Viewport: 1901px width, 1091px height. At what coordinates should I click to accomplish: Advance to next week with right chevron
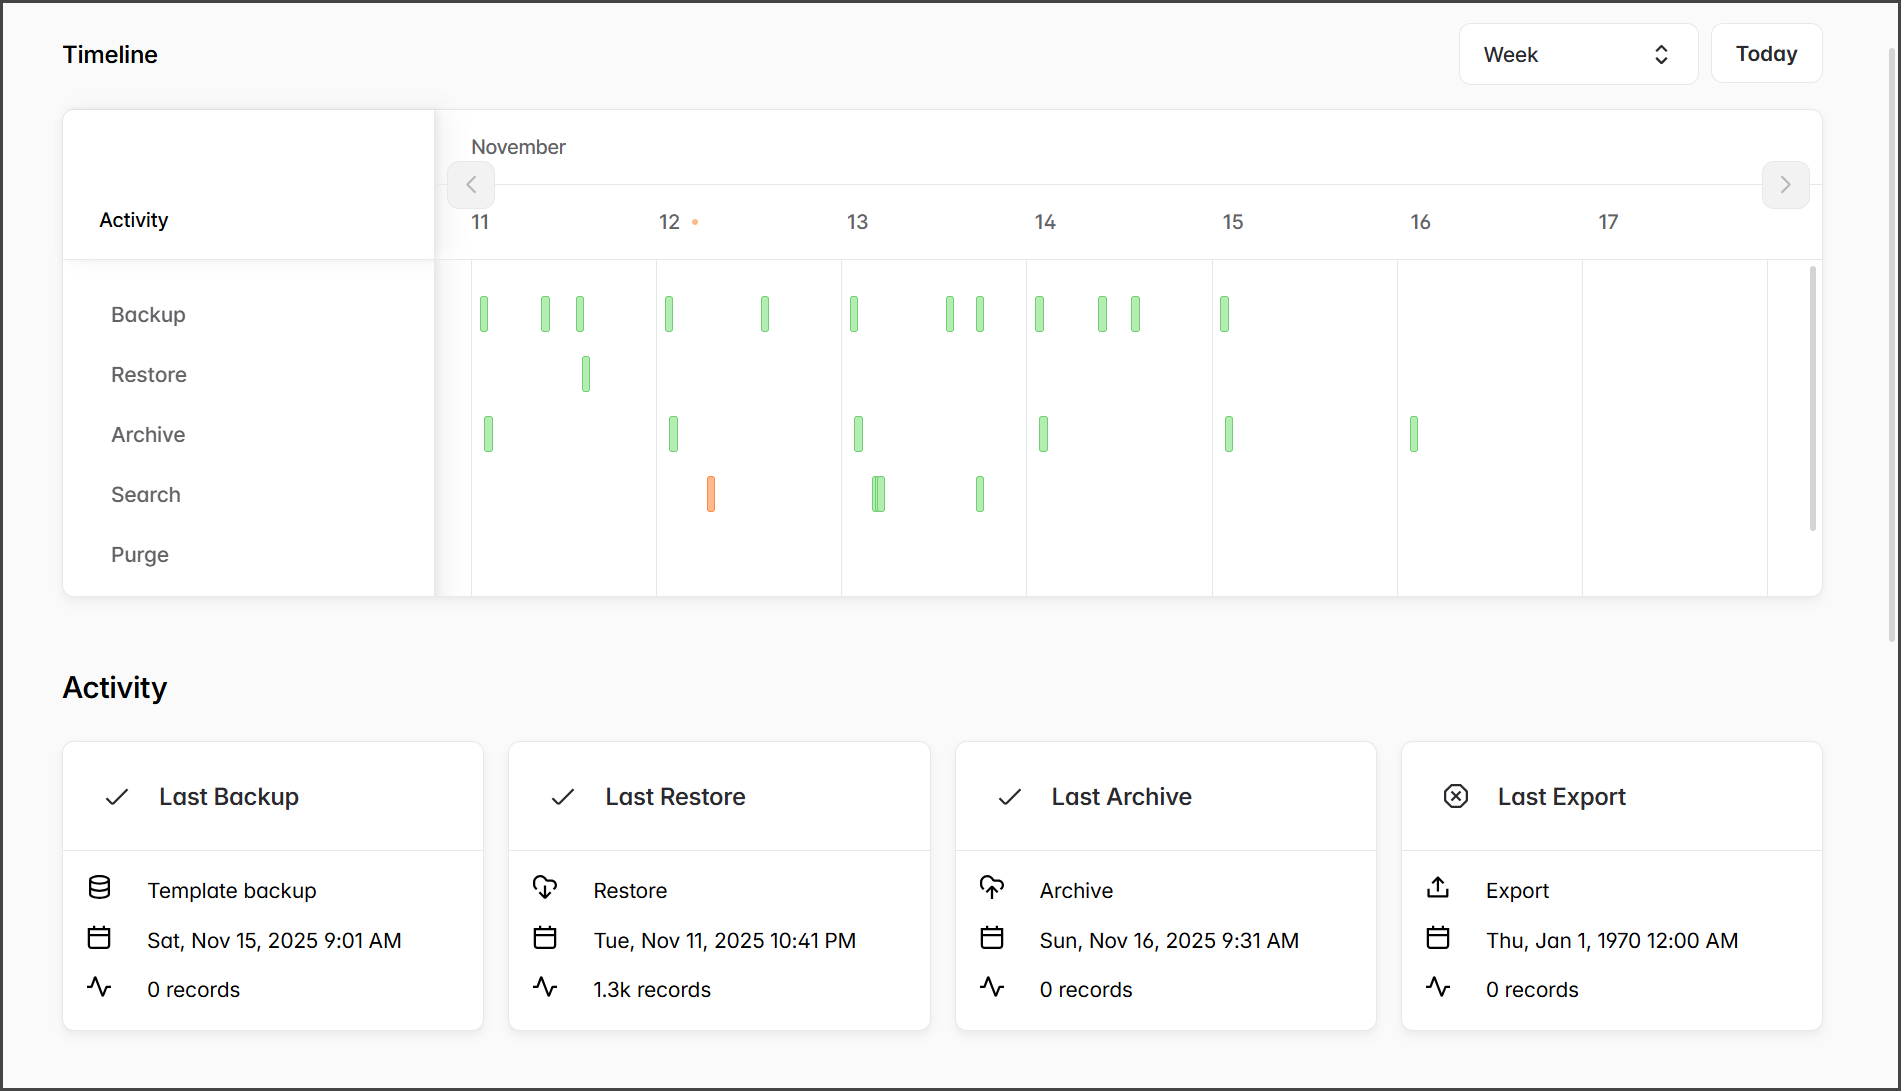pyautogui.click(x=1785, y=185)
